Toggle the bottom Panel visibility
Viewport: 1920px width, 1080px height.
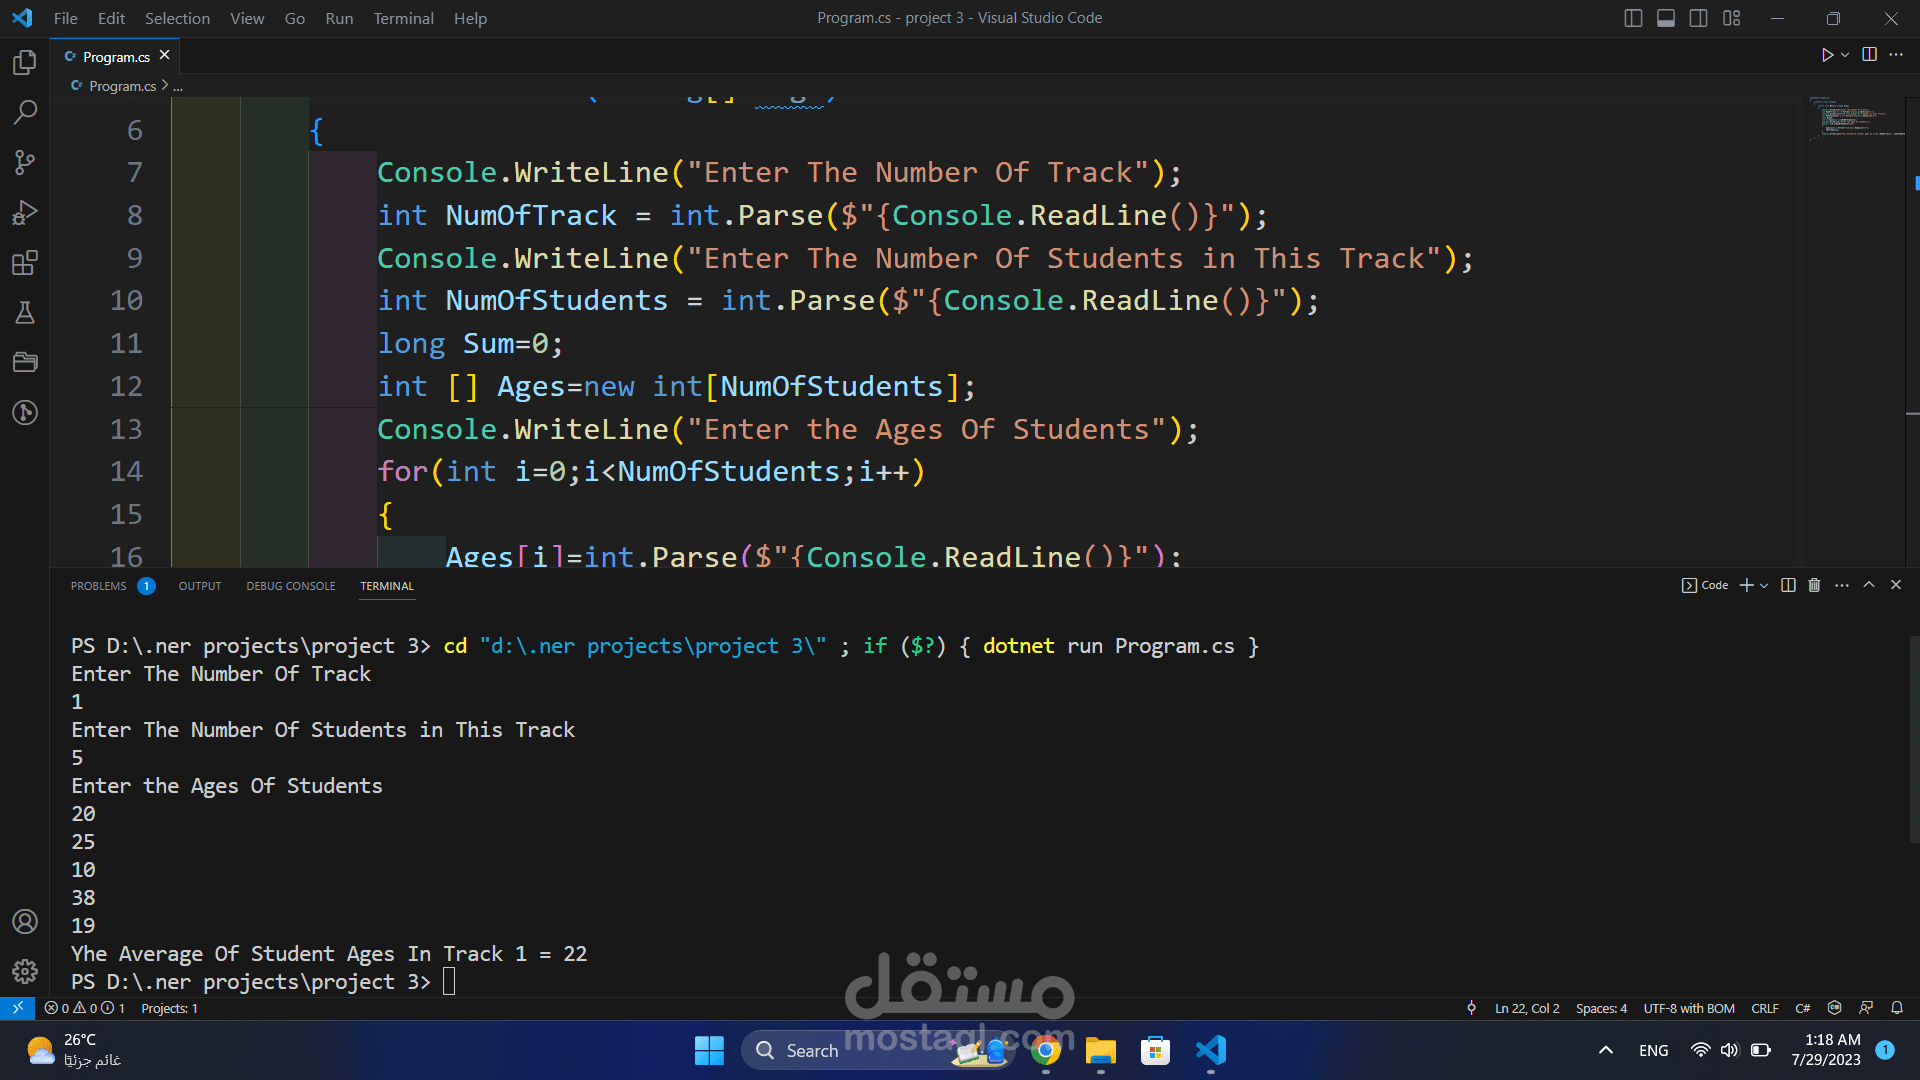1665,17
